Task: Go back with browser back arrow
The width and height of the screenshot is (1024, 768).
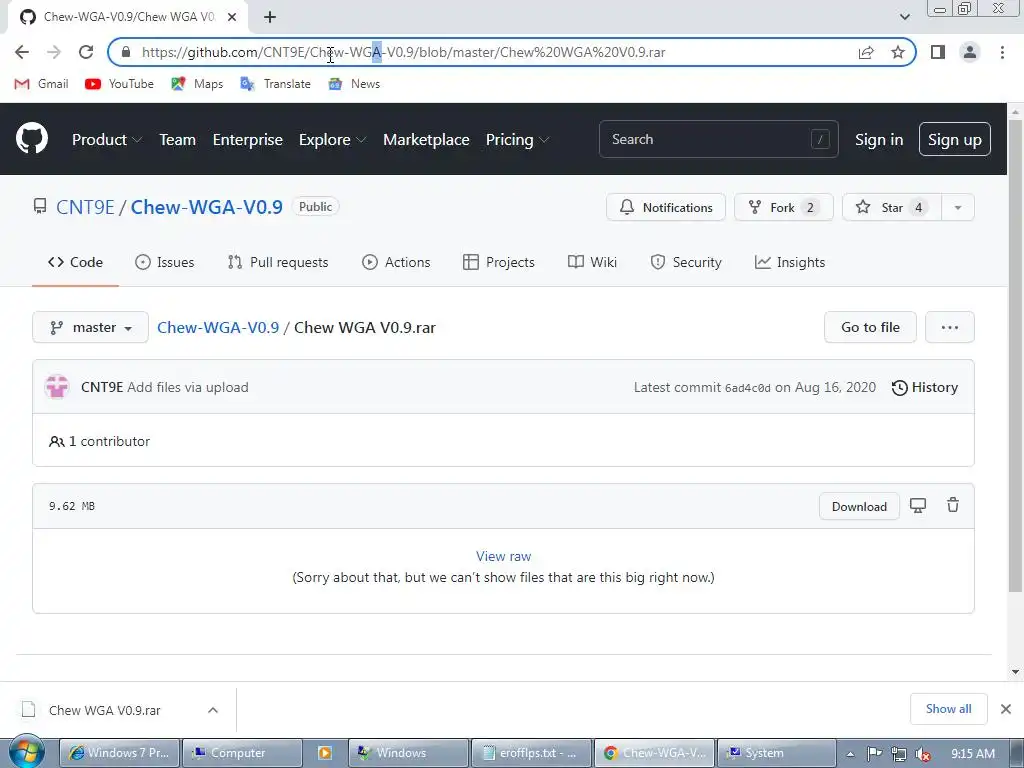Action: tap(22, 52)
